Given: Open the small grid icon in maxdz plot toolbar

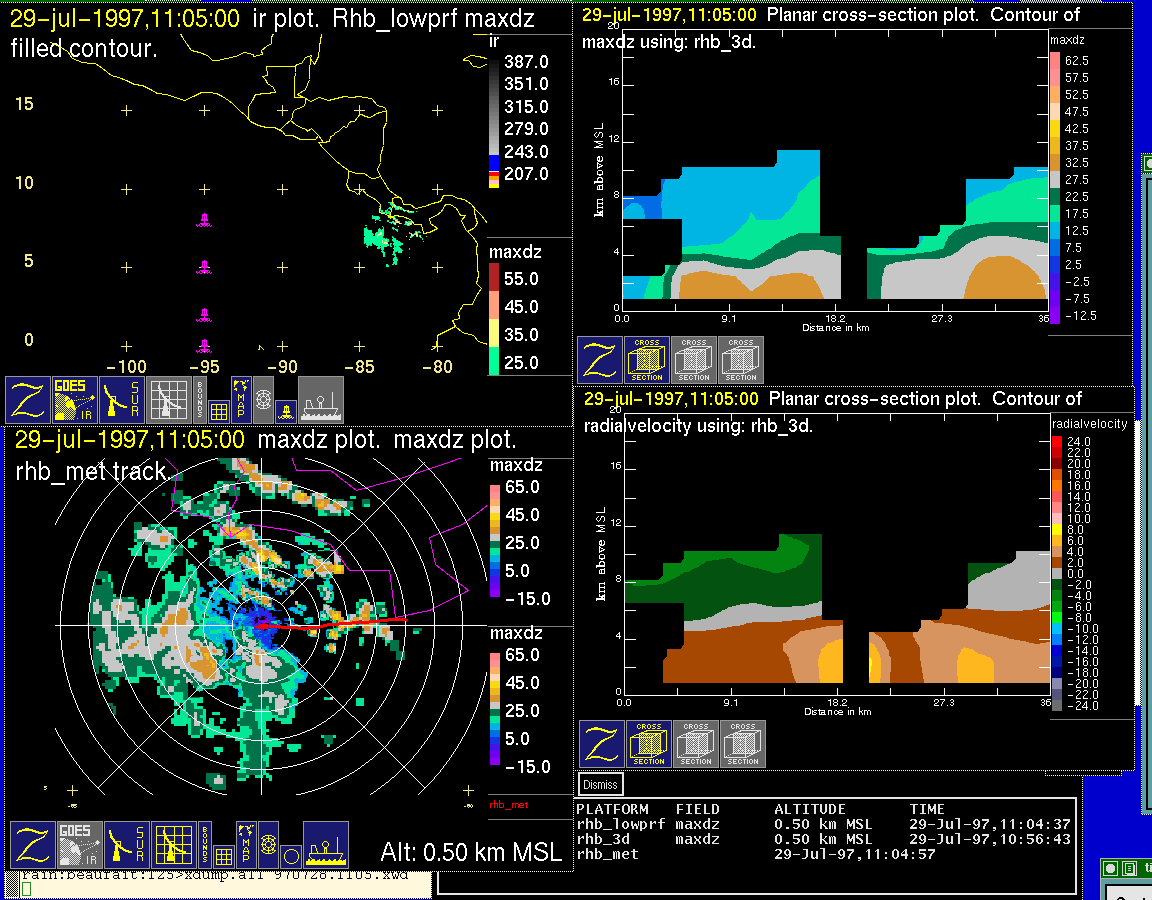Looking at the screenshot, I should 225,856.
